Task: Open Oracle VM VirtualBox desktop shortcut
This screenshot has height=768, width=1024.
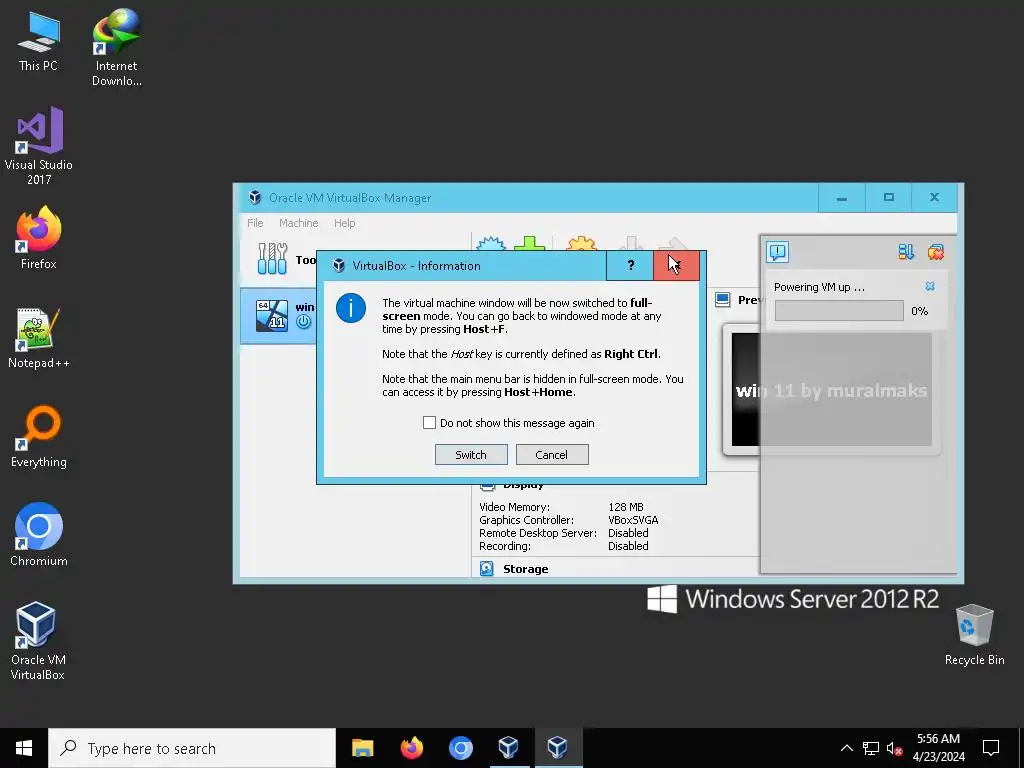Action: pyautogui.click(x=37, y=641)
